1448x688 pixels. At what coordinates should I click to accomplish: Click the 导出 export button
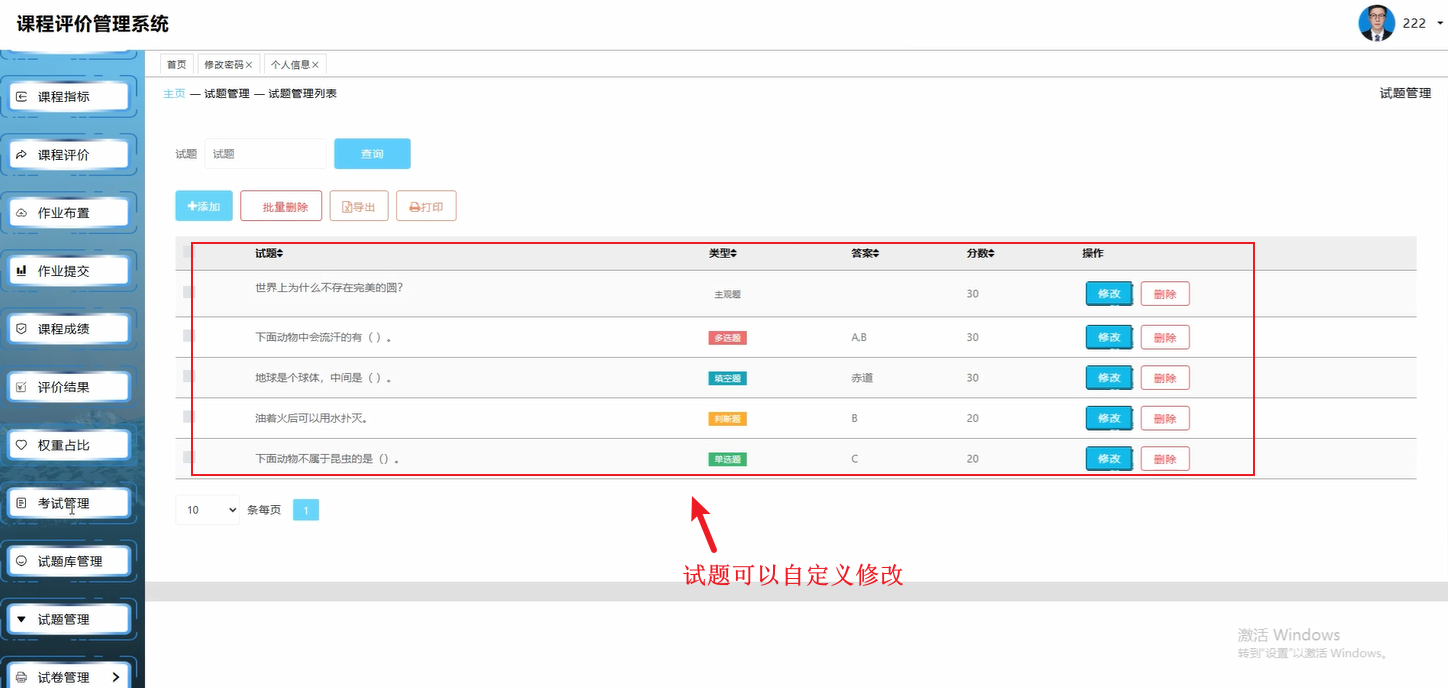tap(359, 206)
